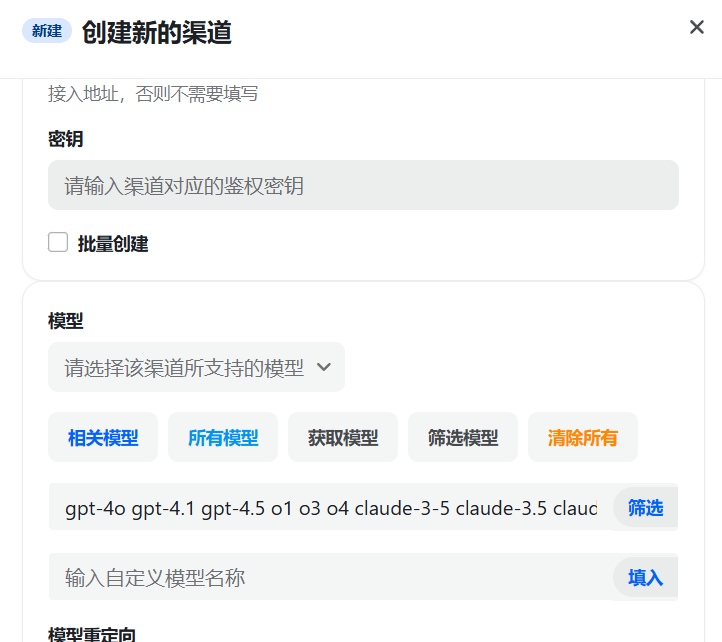The width and height of the screenshot is (722, 642).
Task: Clear selections with 清除所有
Action: pyautogui.click(x=582, y=437)
